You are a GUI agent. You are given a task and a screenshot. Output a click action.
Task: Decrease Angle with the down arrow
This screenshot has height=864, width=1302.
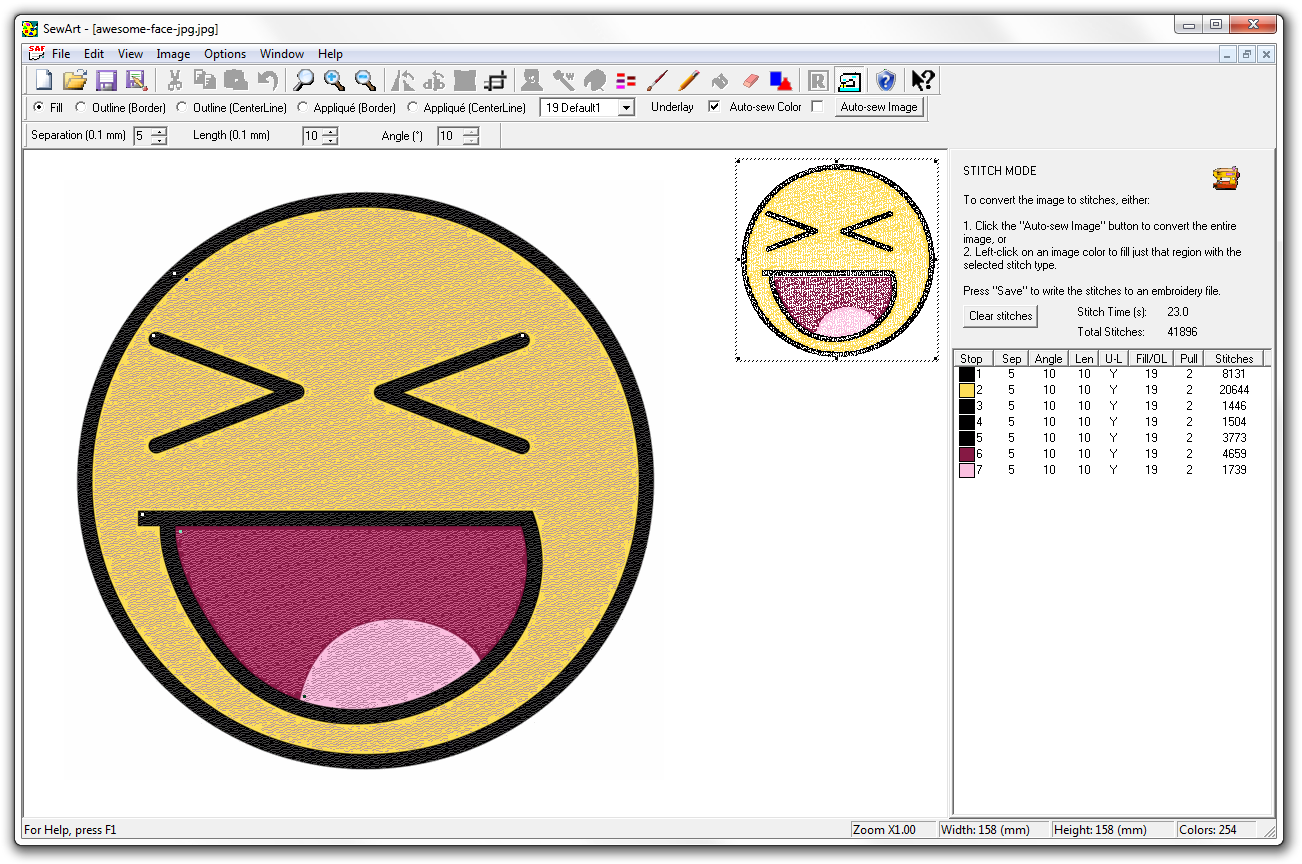[x=471, y=140]
